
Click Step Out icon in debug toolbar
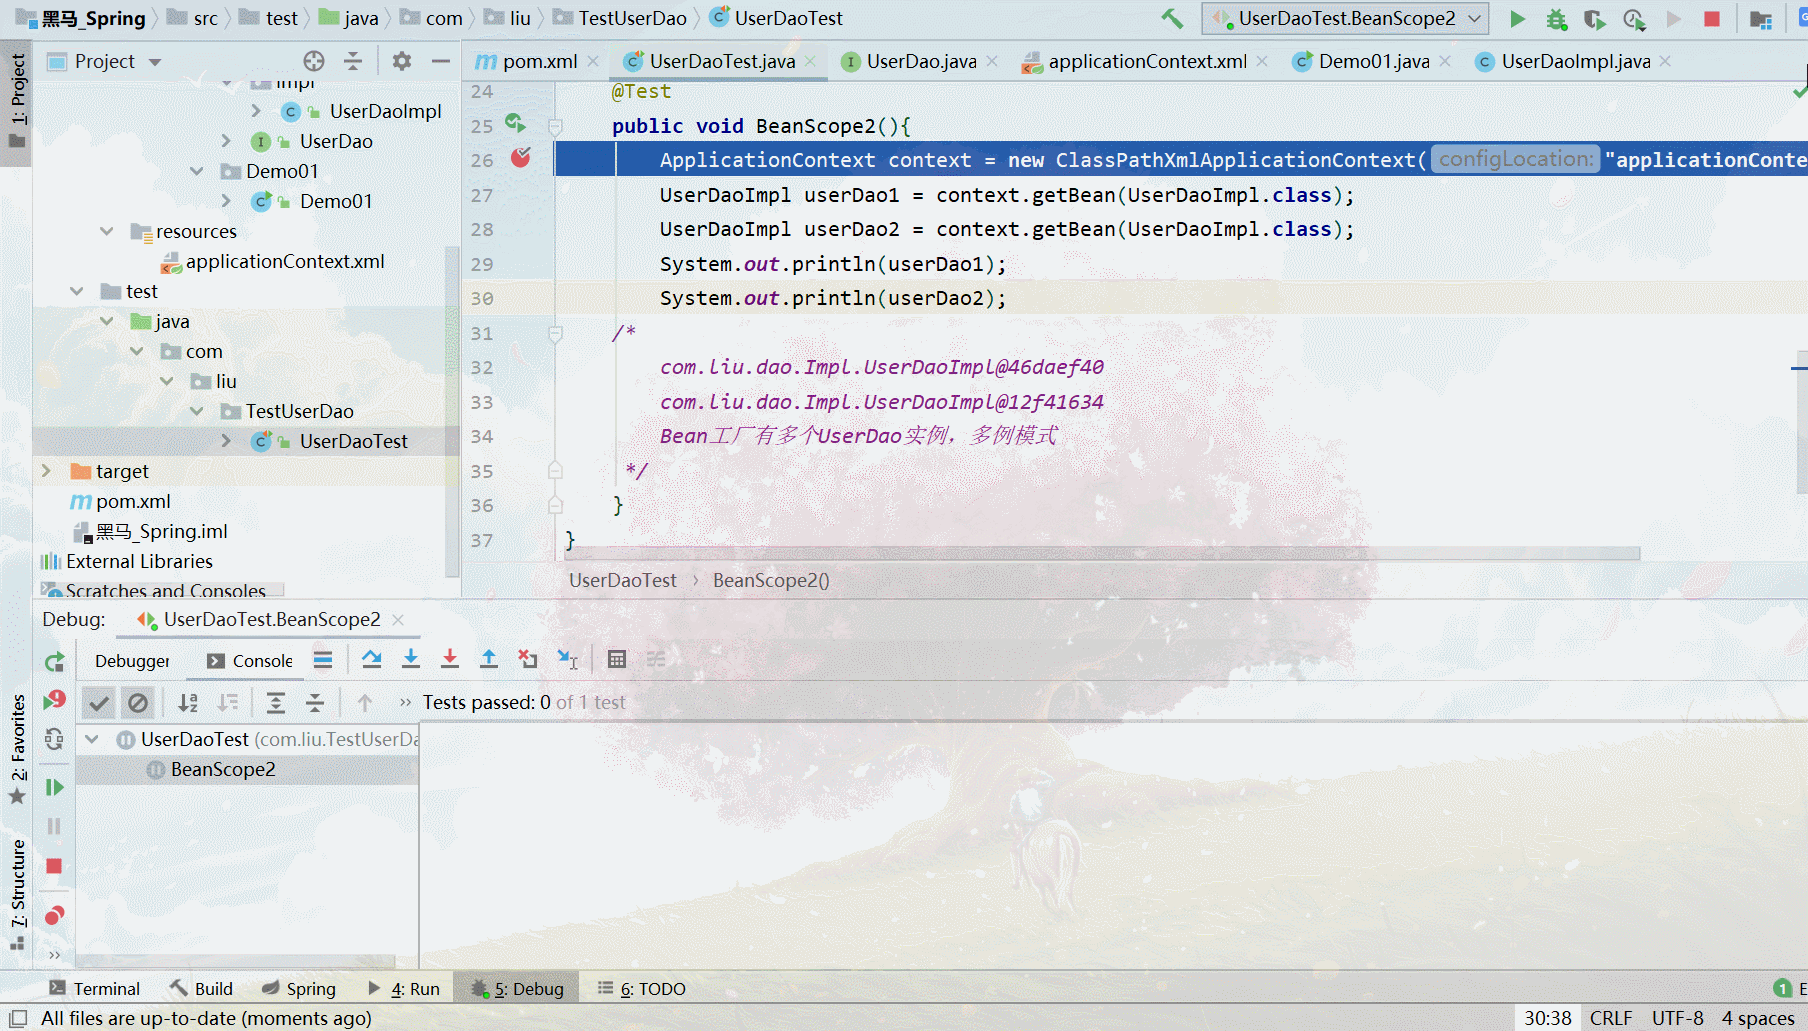489,659
